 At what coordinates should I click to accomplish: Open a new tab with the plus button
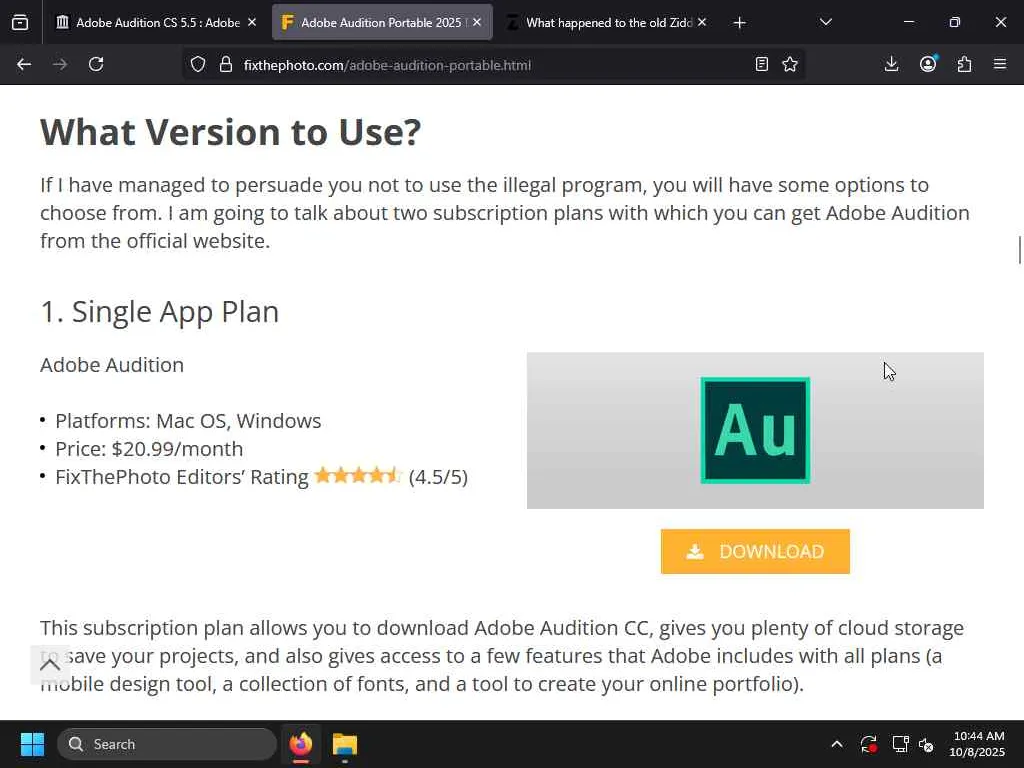(739, 22)
